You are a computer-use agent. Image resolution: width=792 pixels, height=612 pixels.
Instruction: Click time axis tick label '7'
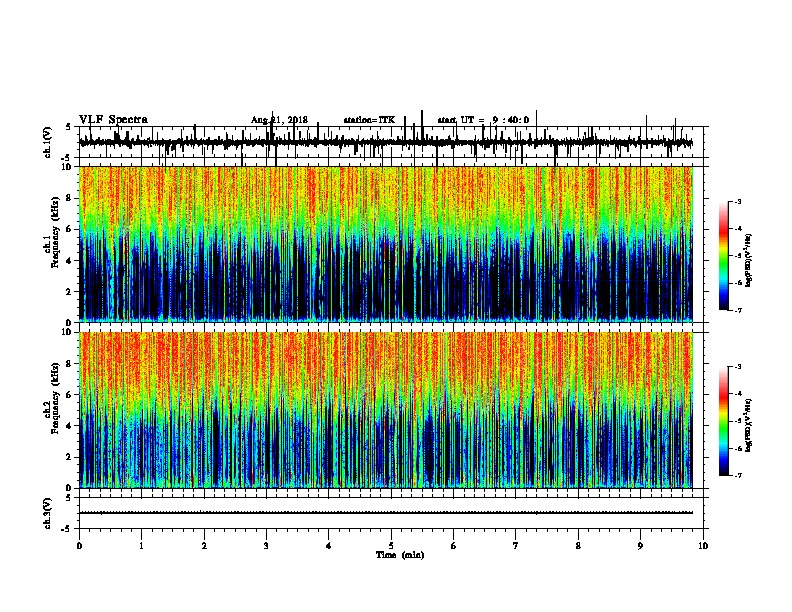pos(516,545)
